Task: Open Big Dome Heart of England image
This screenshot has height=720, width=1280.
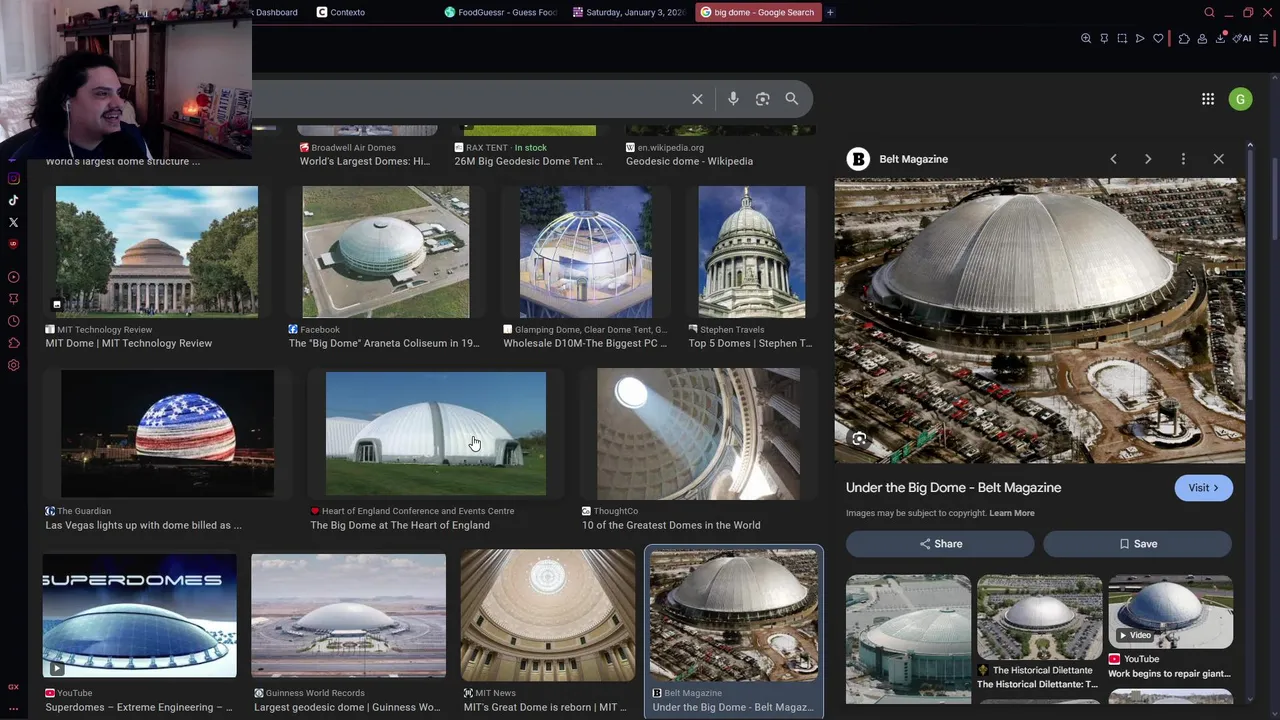Action: pyautogui.click(x=436, y=434)
